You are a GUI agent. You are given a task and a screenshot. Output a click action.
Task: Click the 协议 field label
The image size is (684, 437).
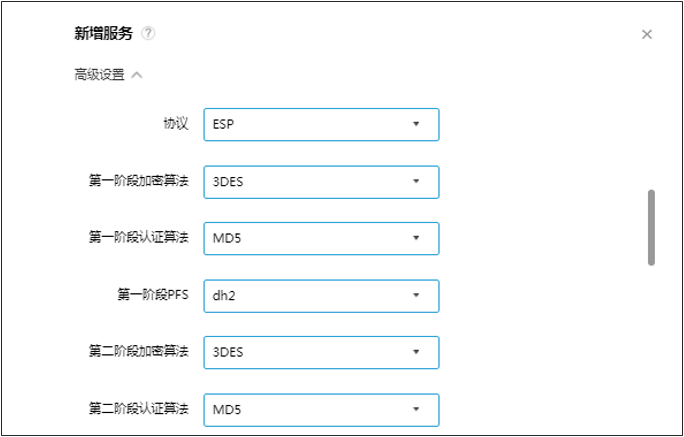tap(175, 124)
